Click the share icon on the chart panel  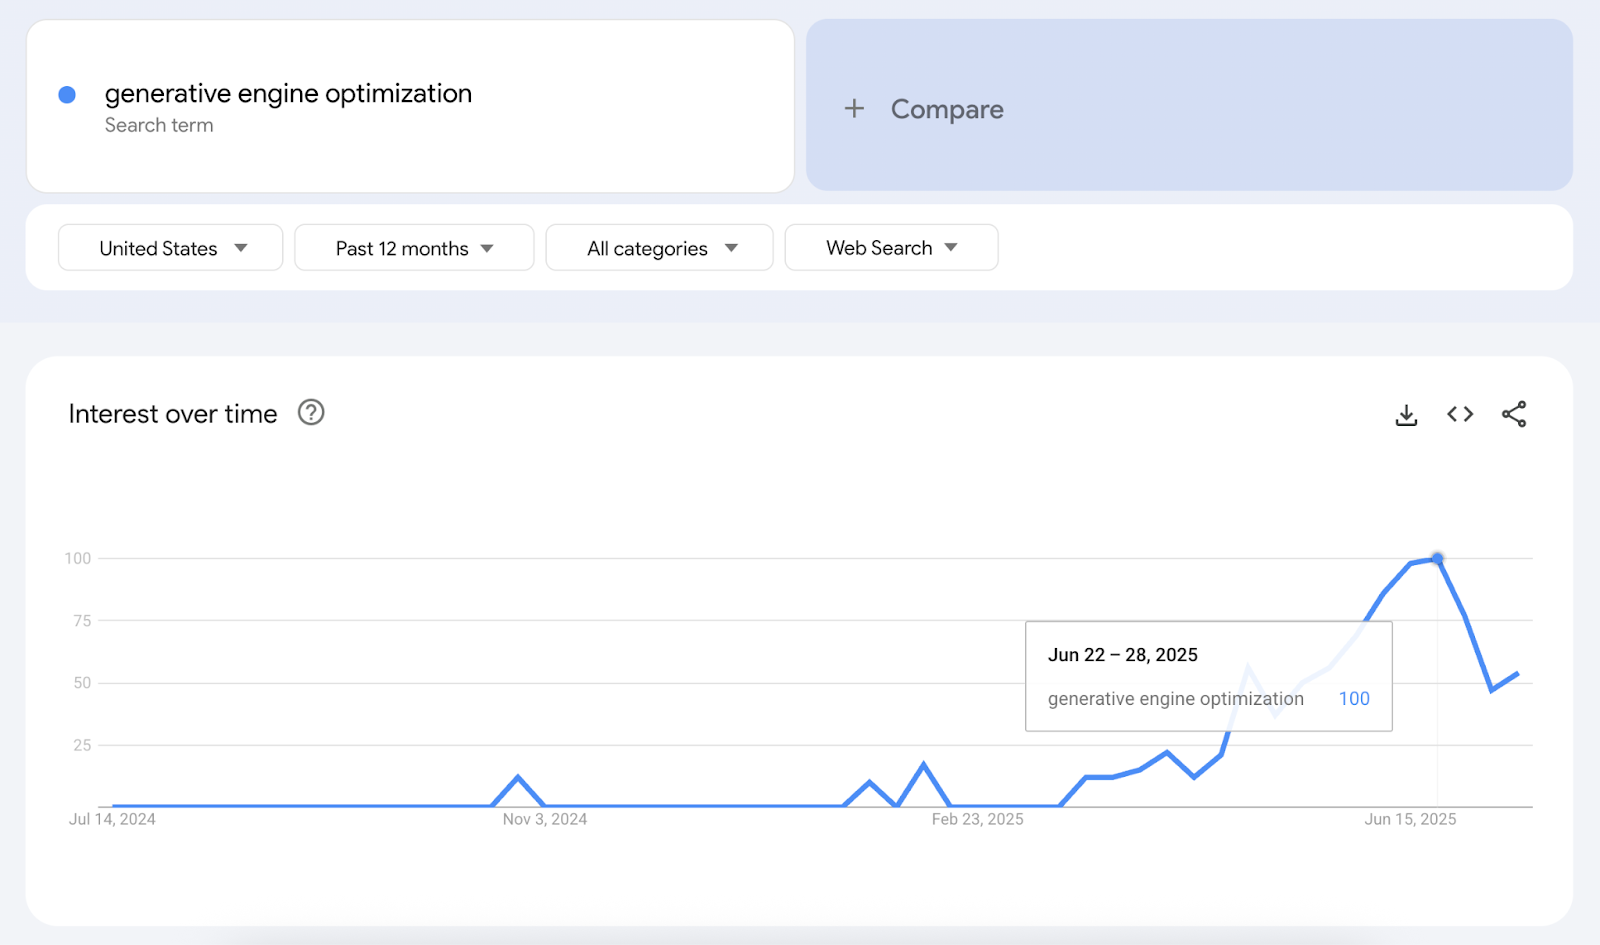coord(1514,413)
